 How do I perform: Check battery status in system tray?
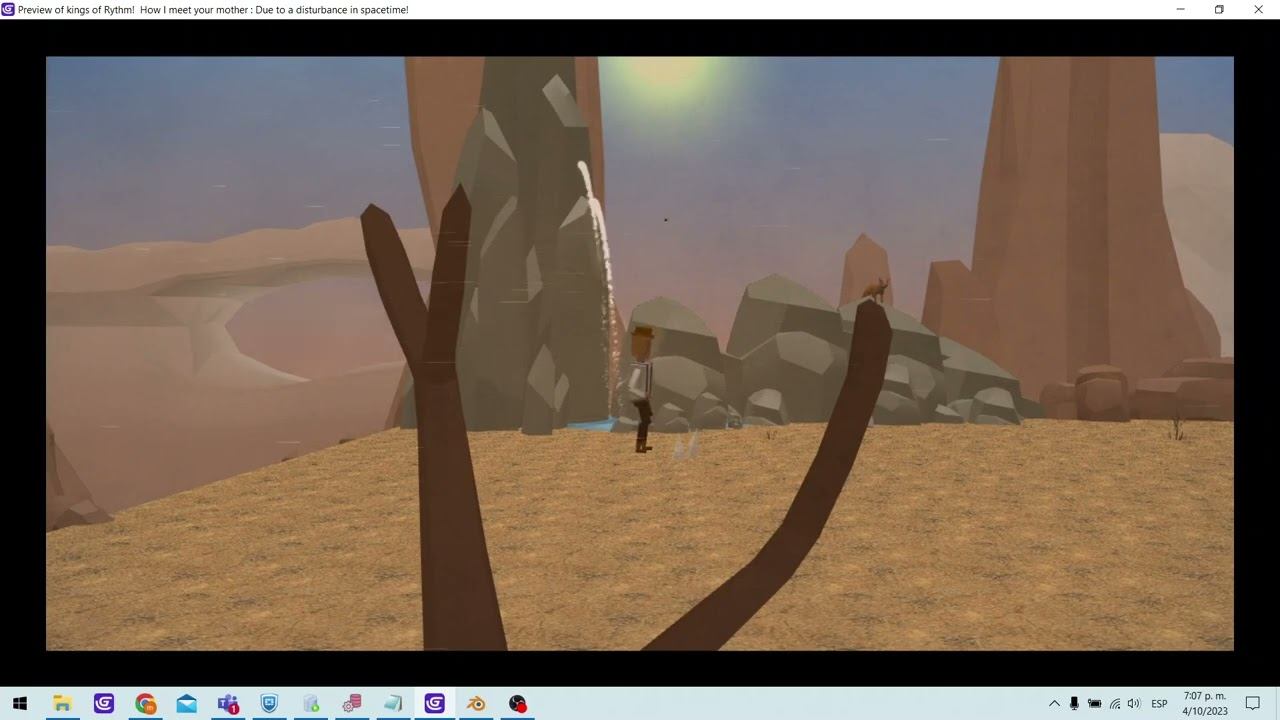[x=1095, y=703]
